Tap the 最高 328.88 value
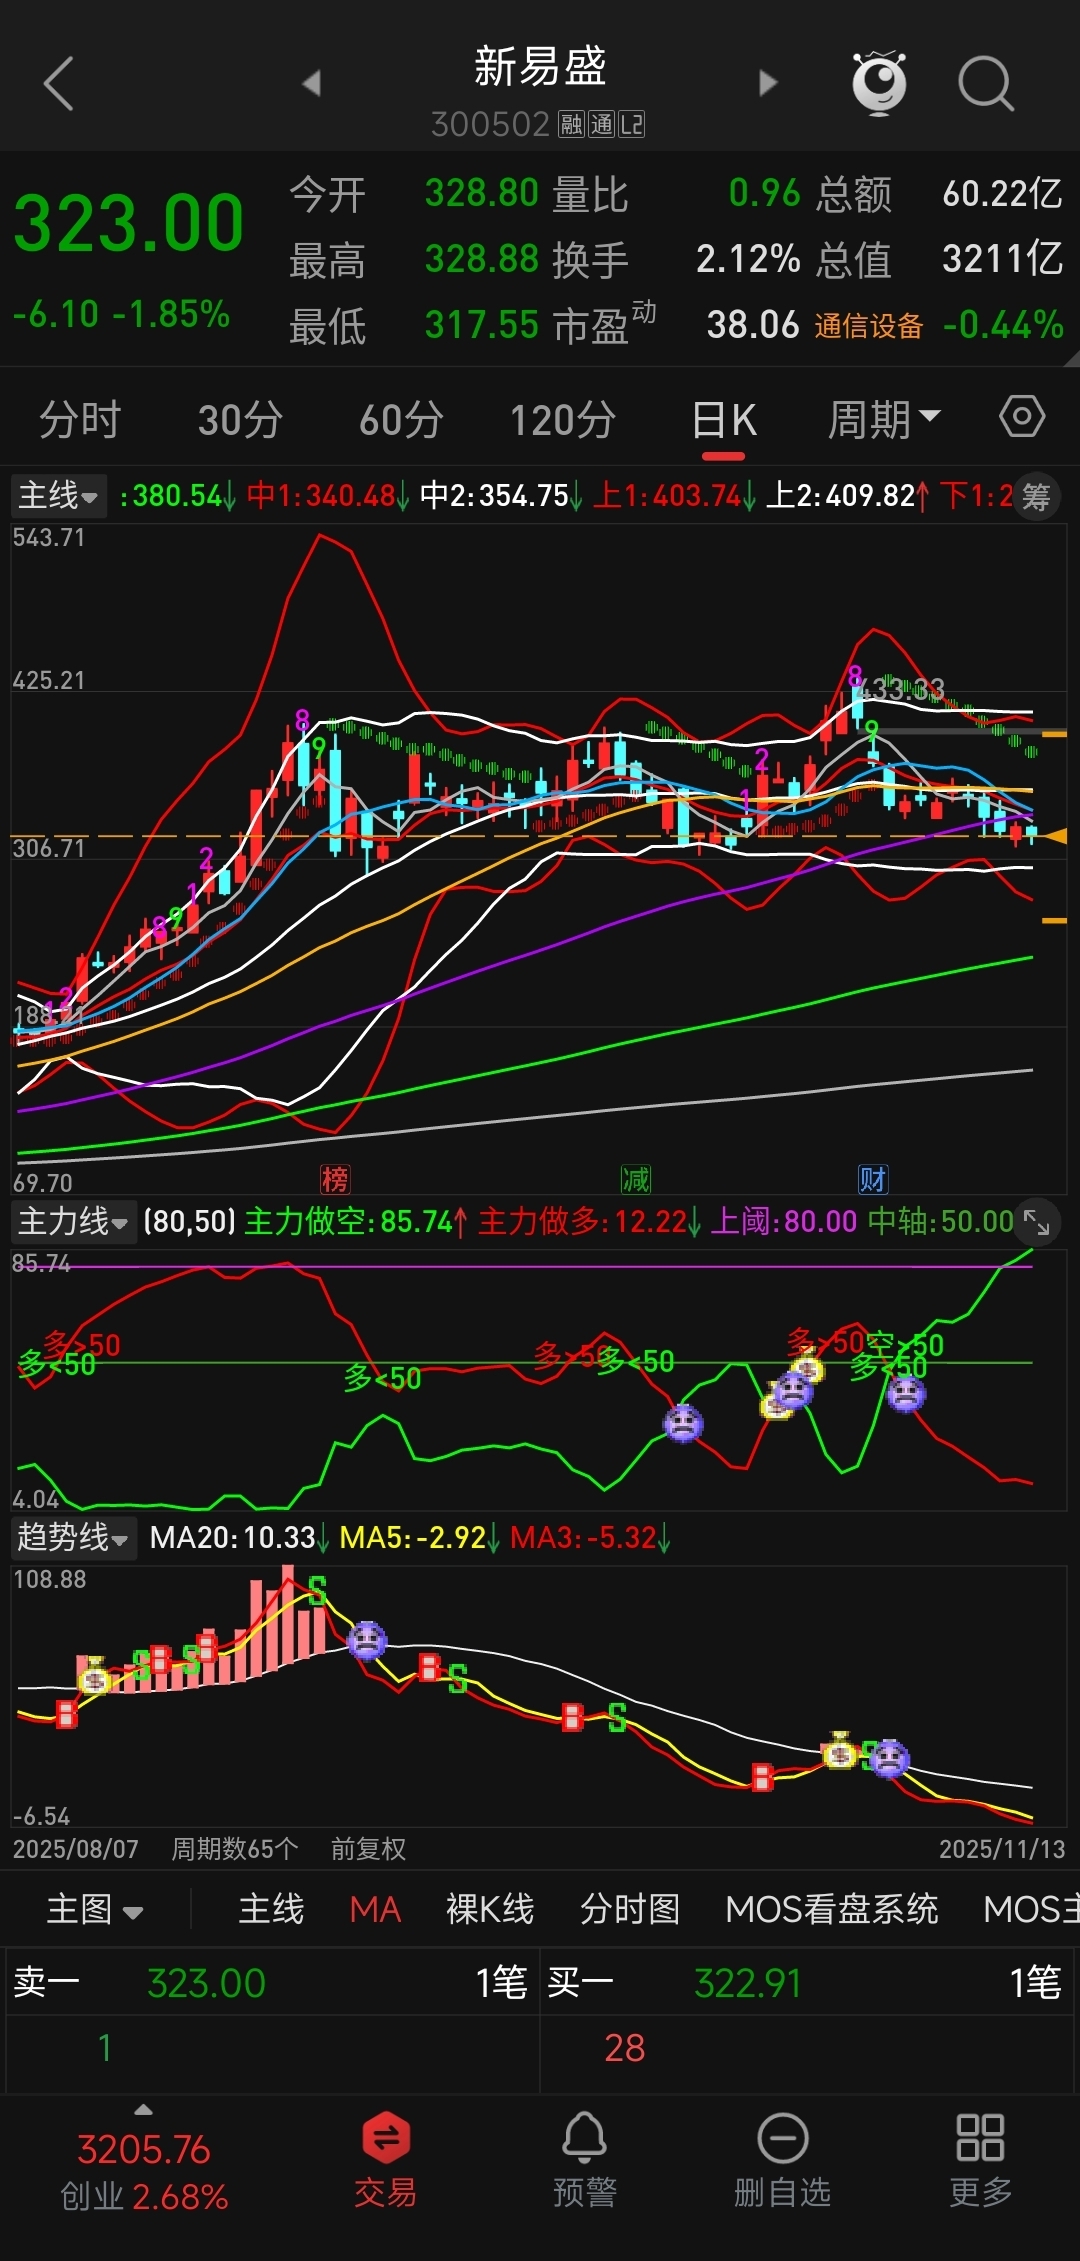Image resolution: width=1080 pixels, height=2261 pixels. (x=482, y=259)
